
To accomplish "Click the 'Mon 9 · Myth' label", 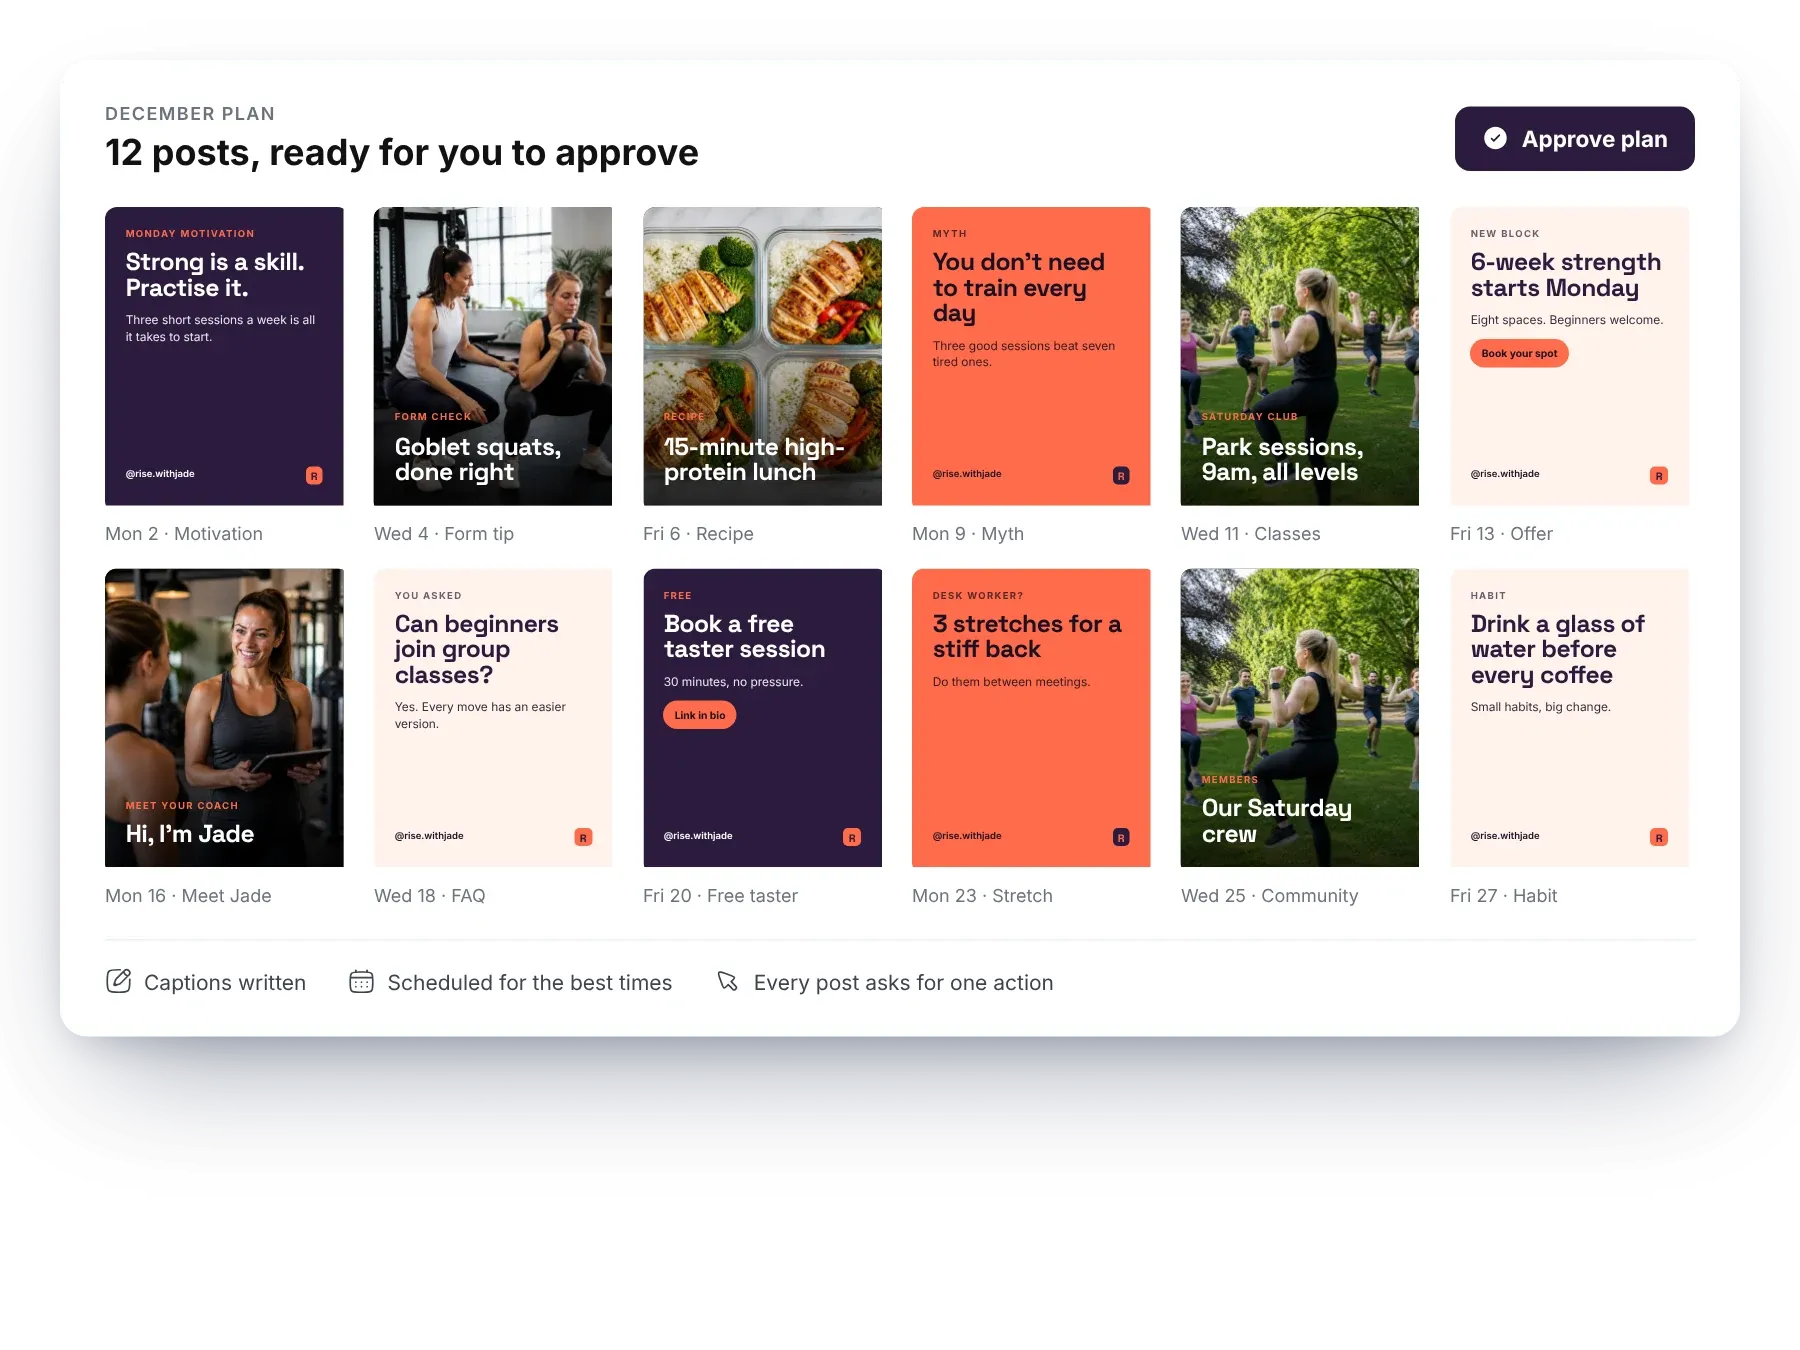I will click(x=968, y=534).
